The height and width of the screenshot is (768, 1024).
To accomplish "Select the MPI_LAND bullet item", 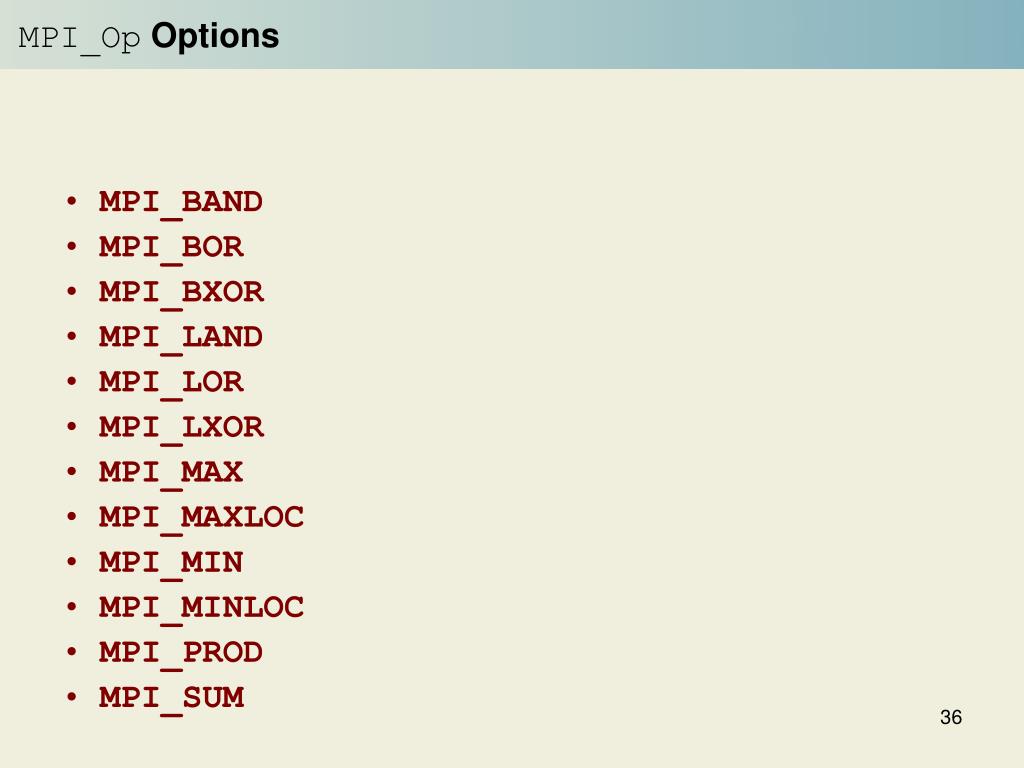I will coord(181,338).
